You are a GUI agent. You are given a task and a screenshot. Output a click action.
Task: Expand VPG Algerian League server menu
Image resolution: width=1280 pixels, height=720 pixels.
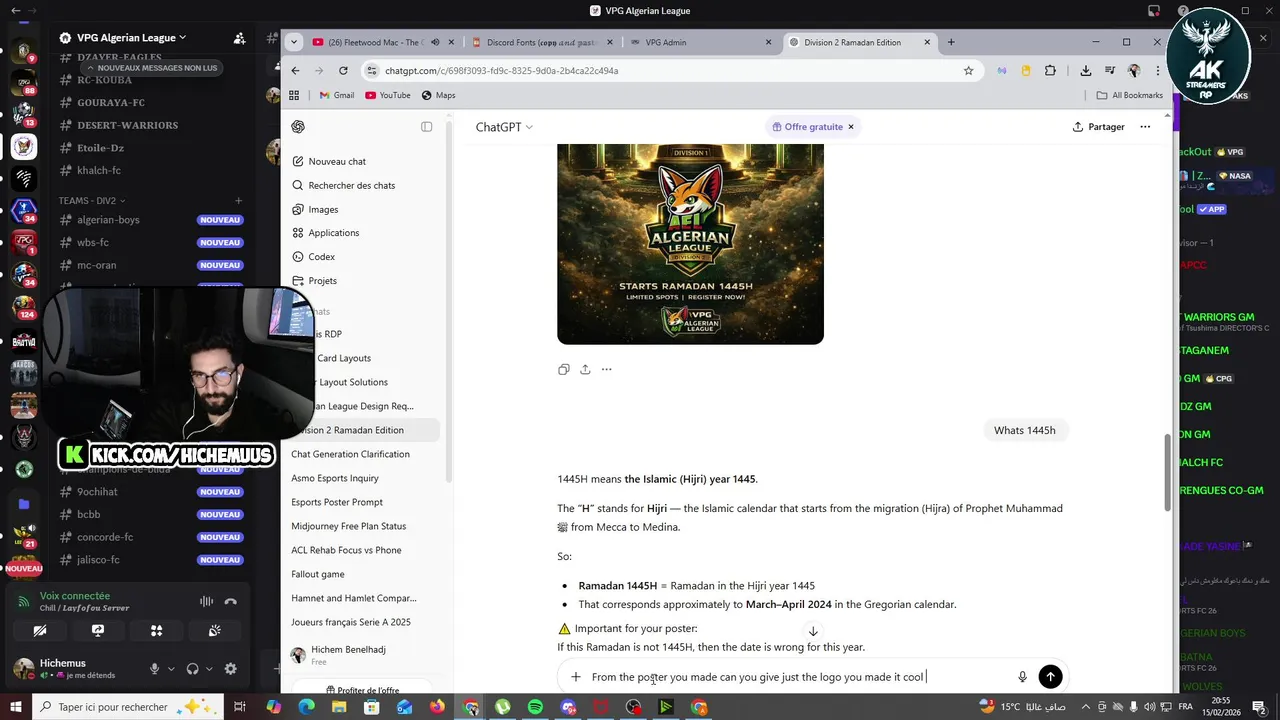point(132,38)
